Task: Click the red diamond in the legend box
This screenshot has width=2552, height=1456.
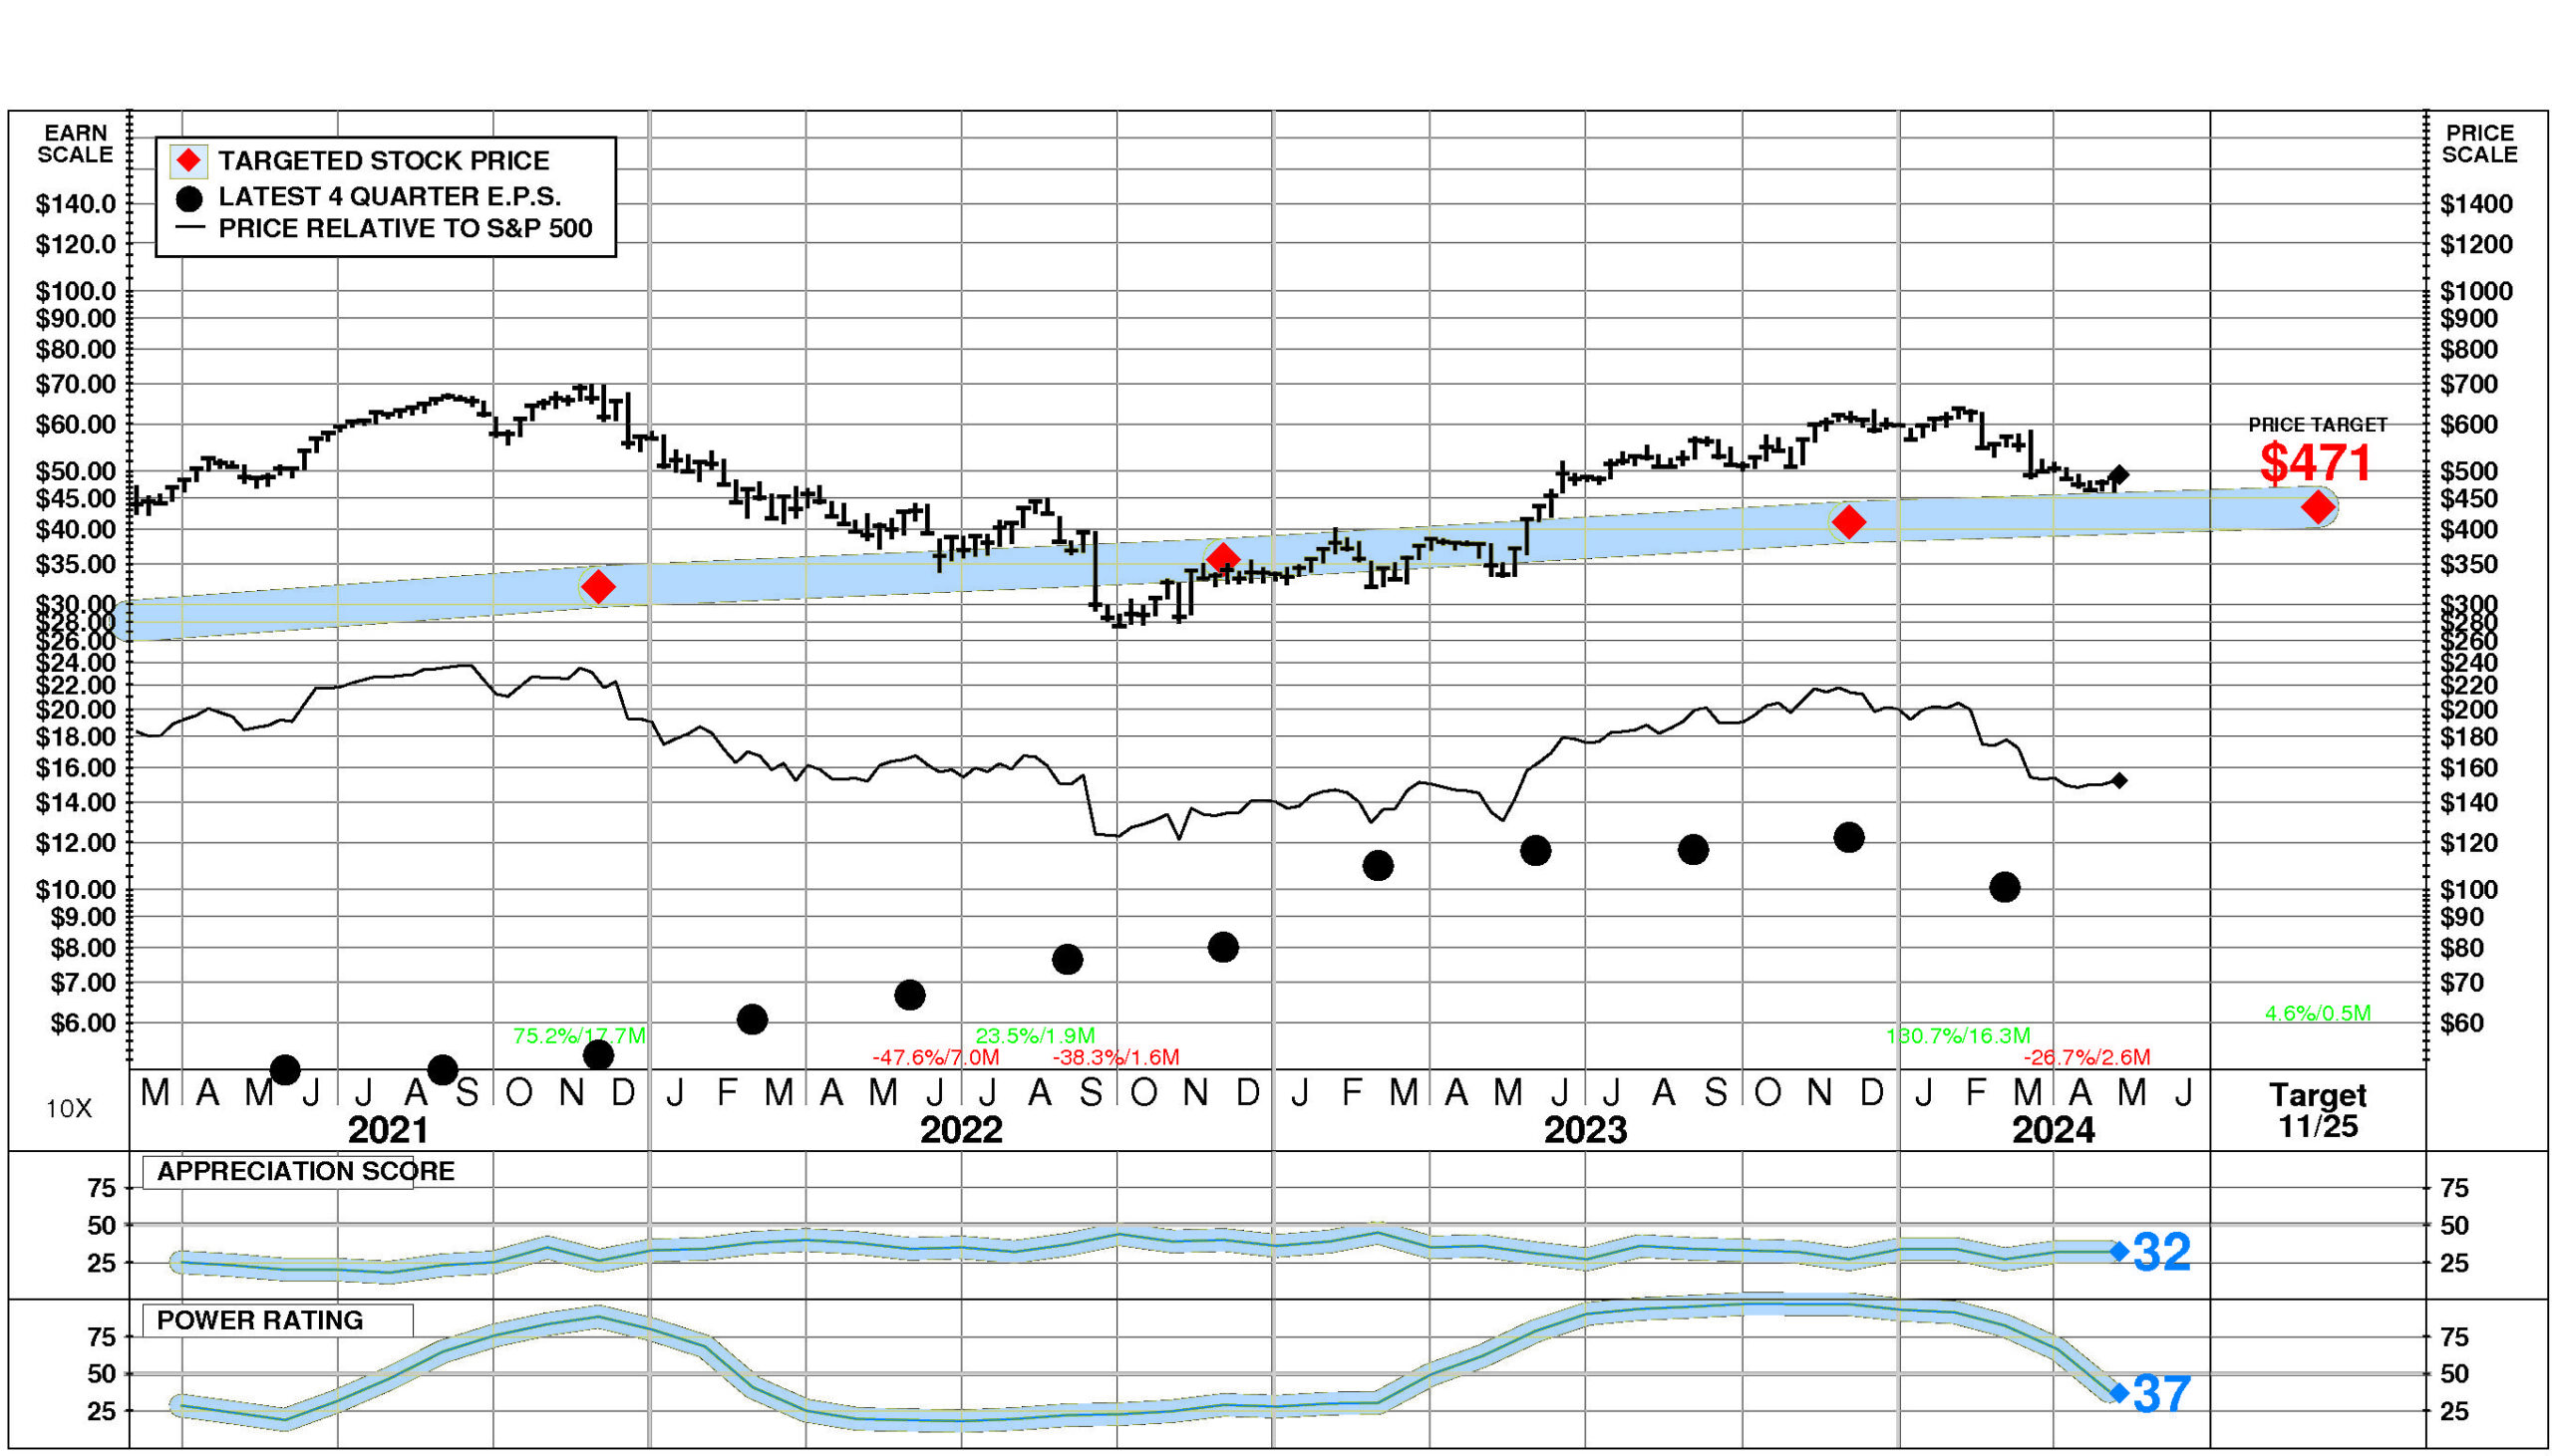Action: pyautogui.click(x=189, y=161)
